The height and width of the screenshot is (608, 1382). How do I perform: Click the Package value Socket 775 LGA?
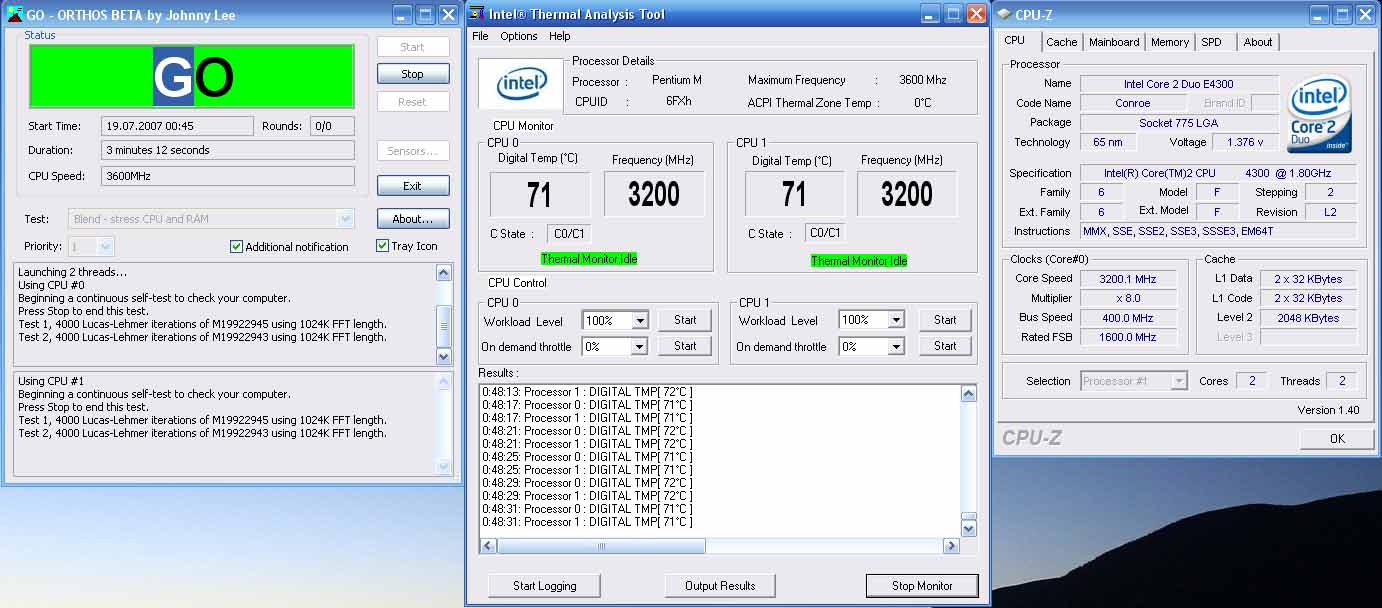(x=1179, y=123)
